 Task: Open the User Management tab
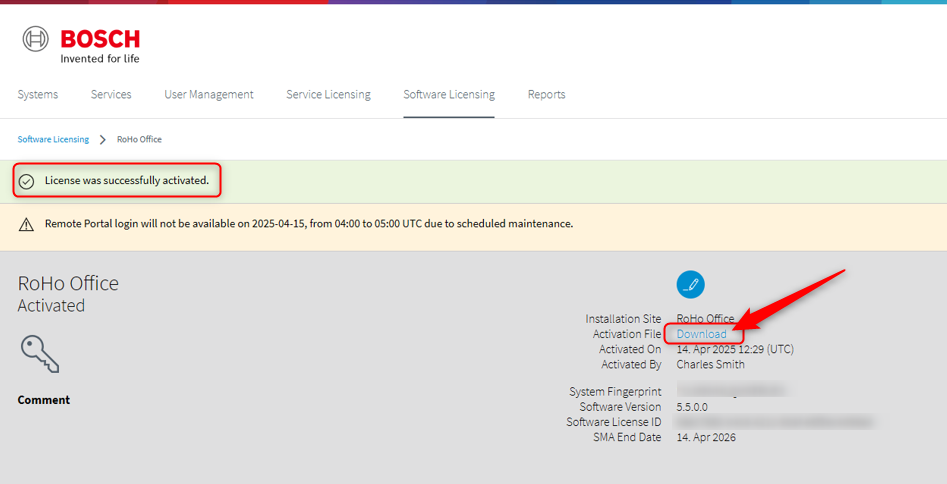(x=209, y=94)
